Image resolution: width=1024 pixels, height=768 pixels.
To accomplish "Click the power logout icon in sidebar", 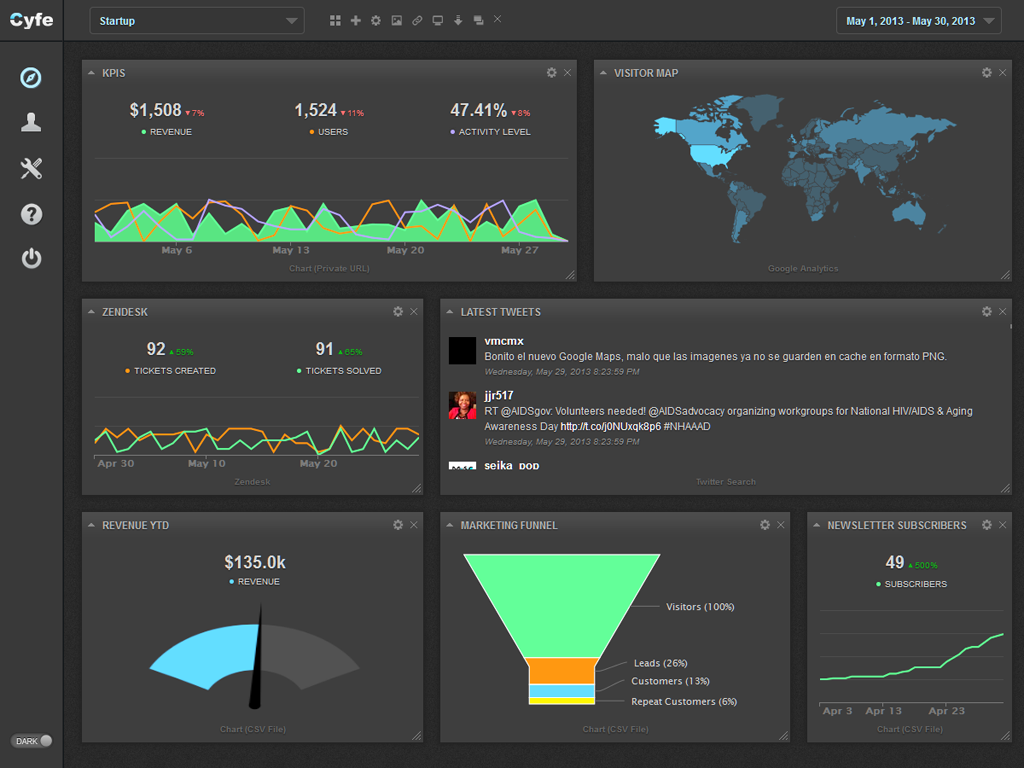I will click(31, 259).
